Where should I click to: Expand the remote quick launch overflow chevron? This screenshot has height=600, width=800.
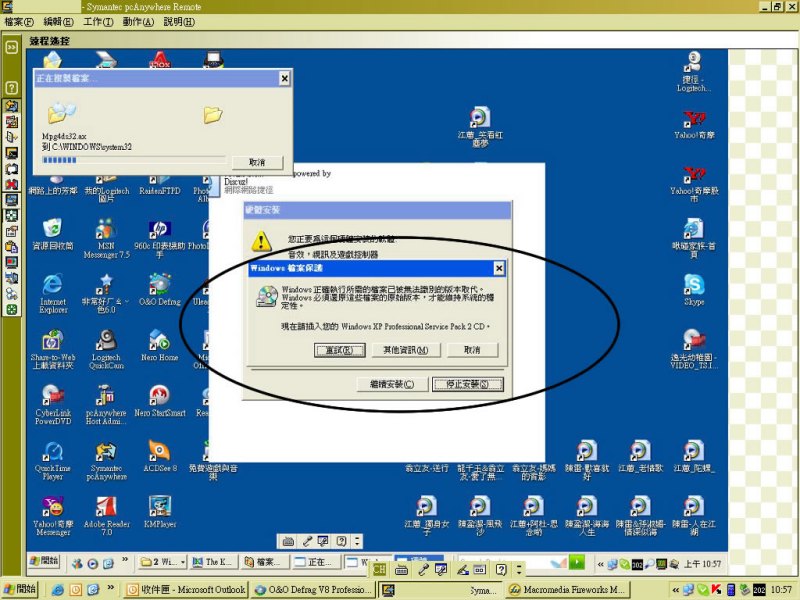coord(124,560)
